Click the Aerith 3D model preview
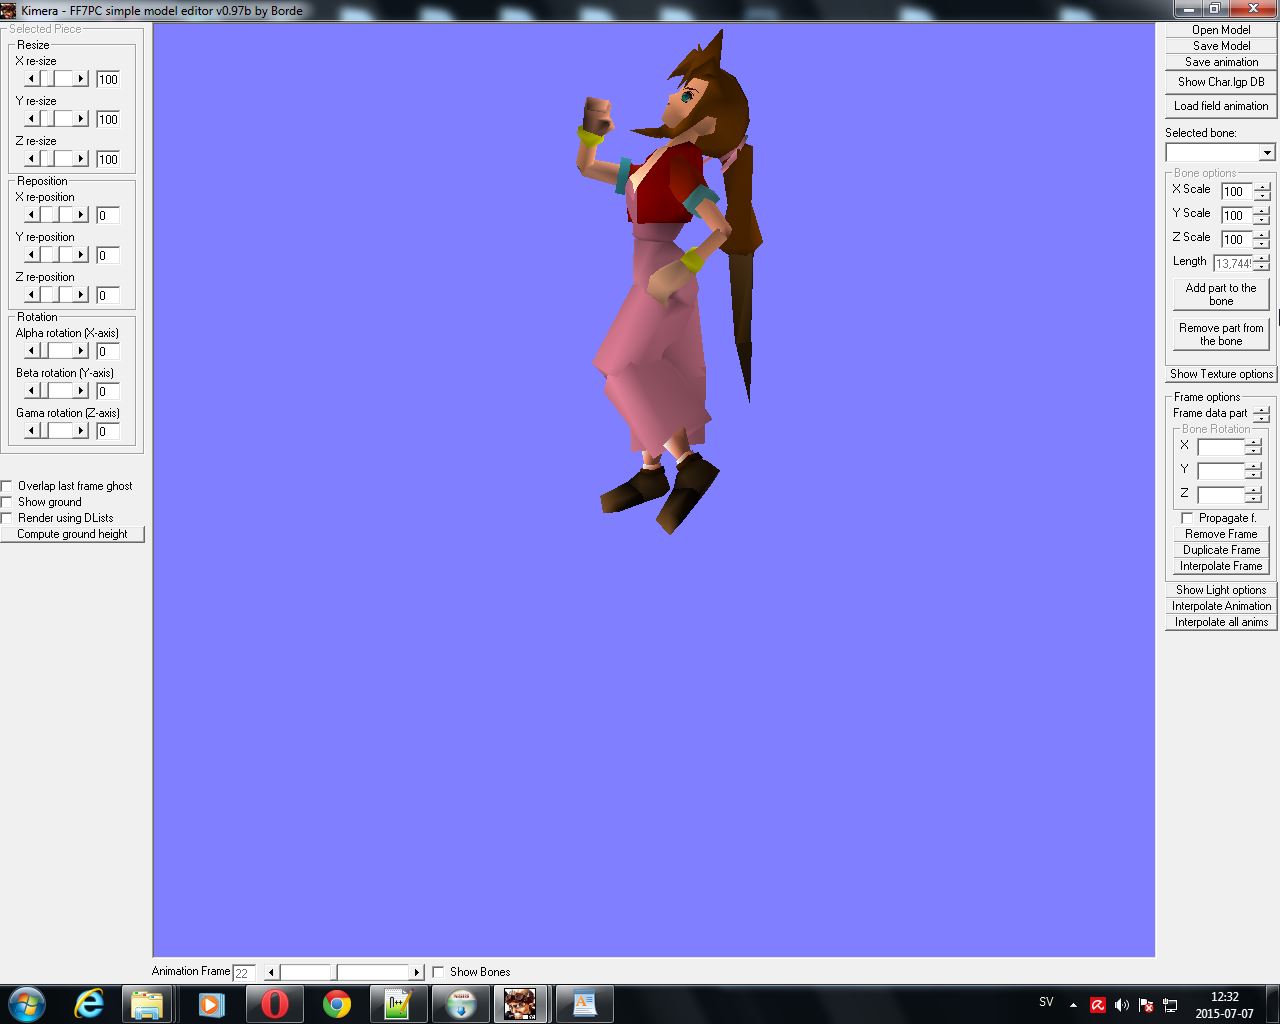The width and height of the screenshot is (1280, 1024). click(x=671, y=280)
